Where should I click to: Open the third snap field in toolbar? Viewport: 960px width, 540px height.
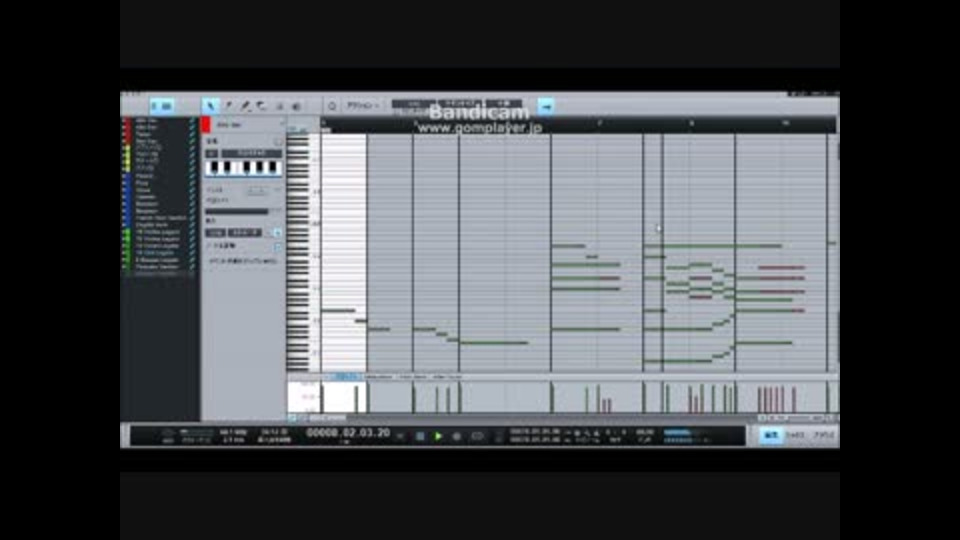(x=504, y=103)
